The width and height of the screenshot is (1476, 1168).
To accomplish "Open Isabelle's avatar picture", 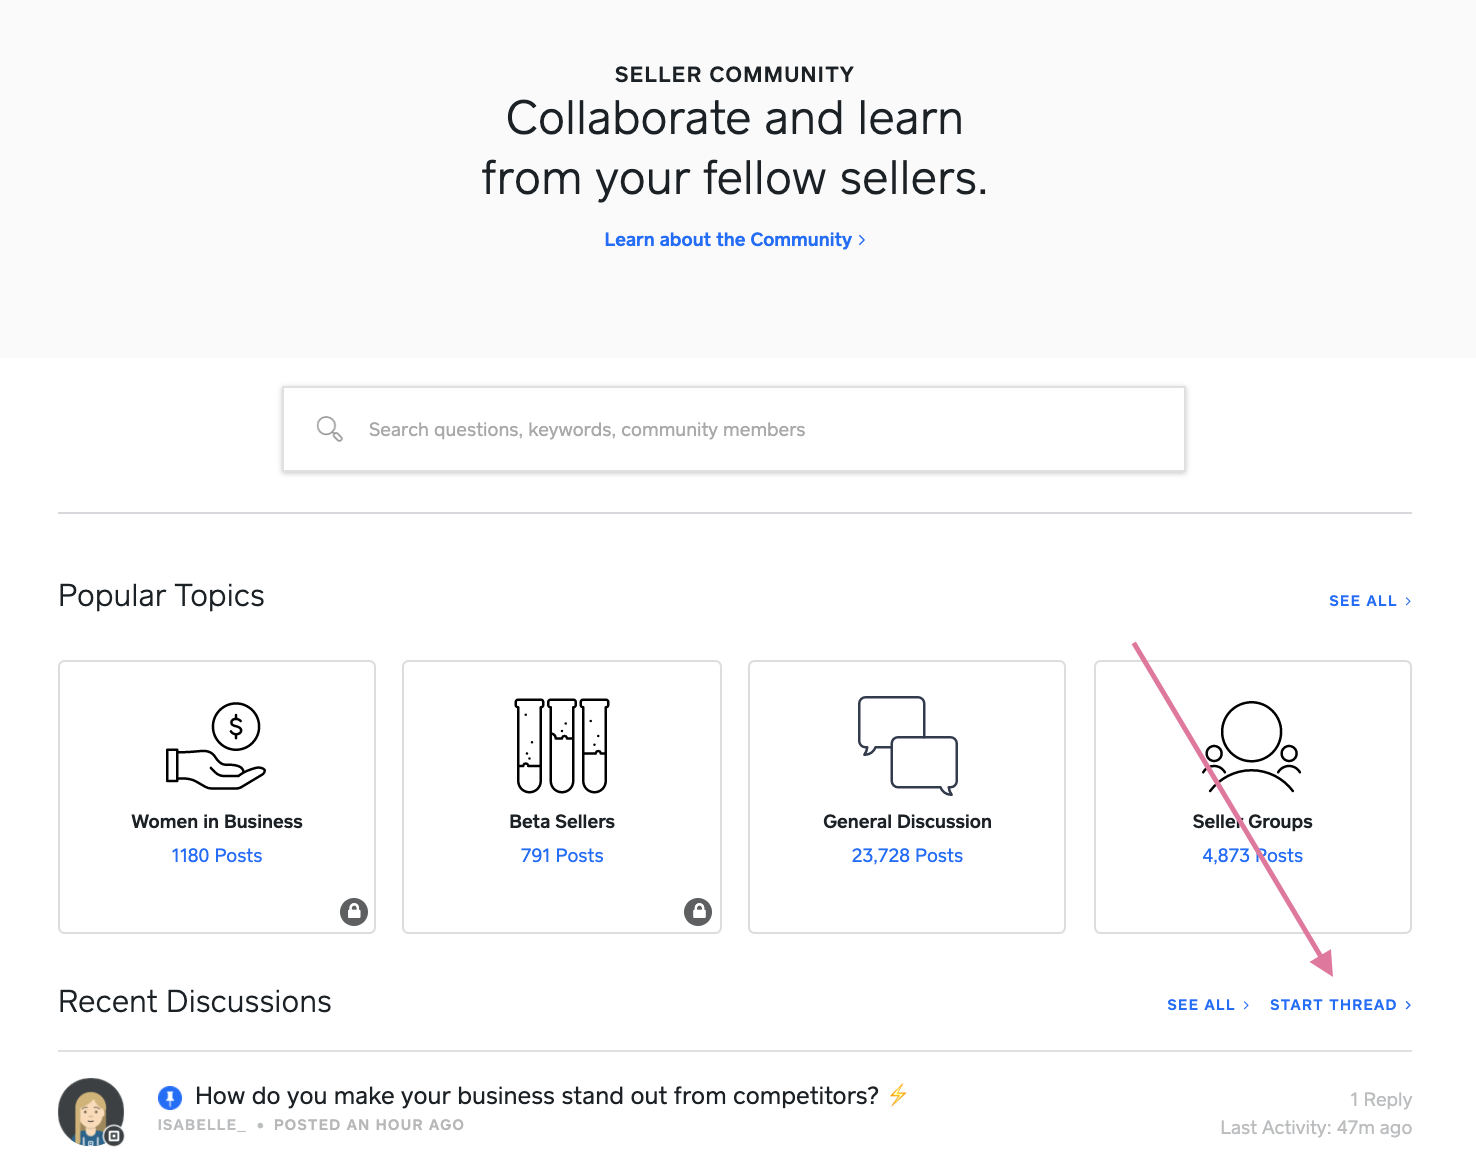I will [x=91, y=1111].
